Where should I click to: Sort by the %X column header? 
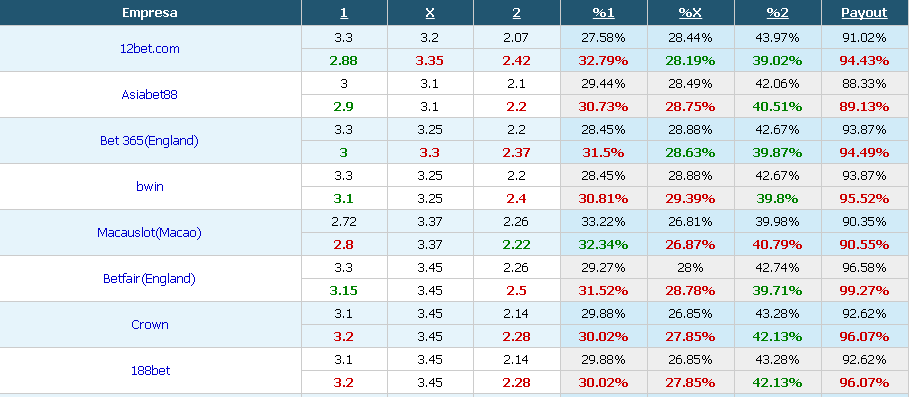tap(690, 13)
